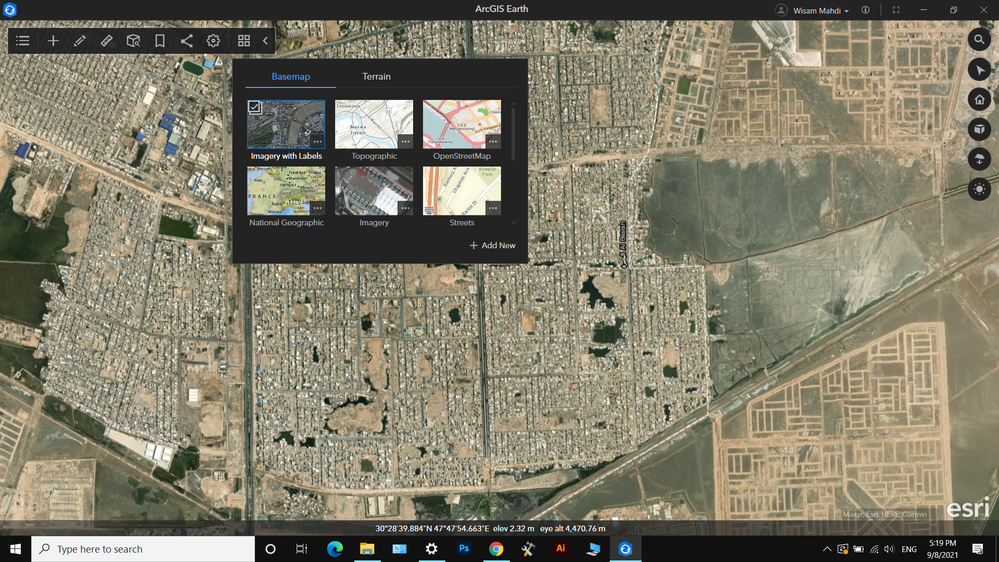The height and width of the screenshot is (562, 999).
Task: Launch Microsoft Edge from taskbar
Action: coord(334,549)
